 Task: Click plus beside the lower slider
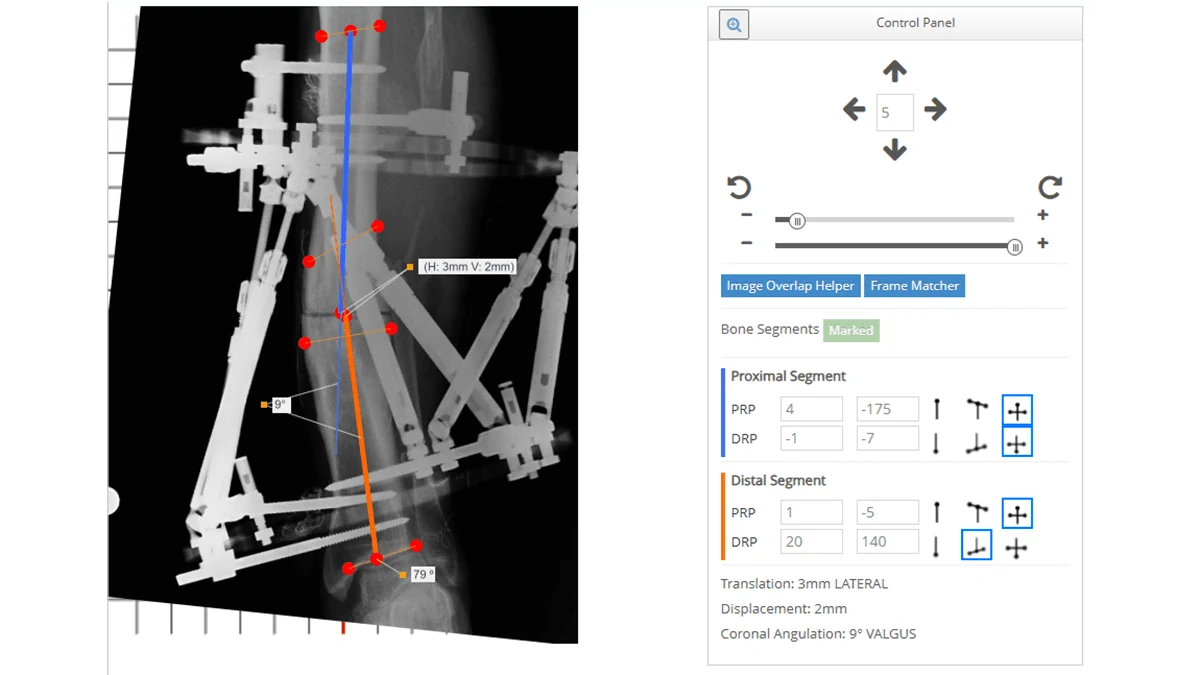point(1043,243)
